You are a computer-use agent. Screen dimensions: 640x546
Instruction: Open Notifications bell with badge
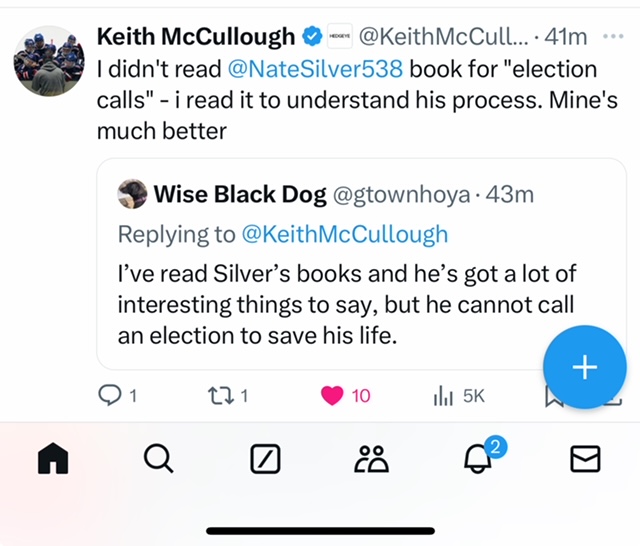coord(478,458)
